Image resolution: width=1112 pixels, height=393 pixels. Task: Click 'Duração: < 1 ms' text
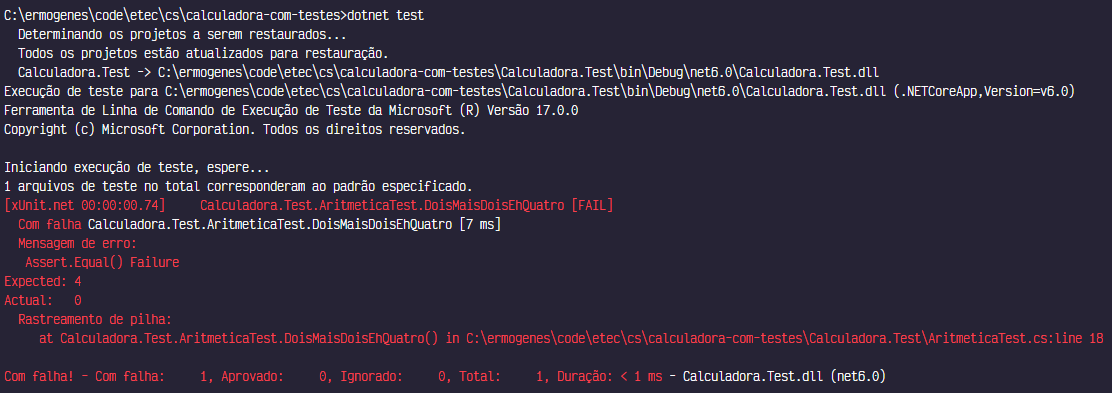609,377
